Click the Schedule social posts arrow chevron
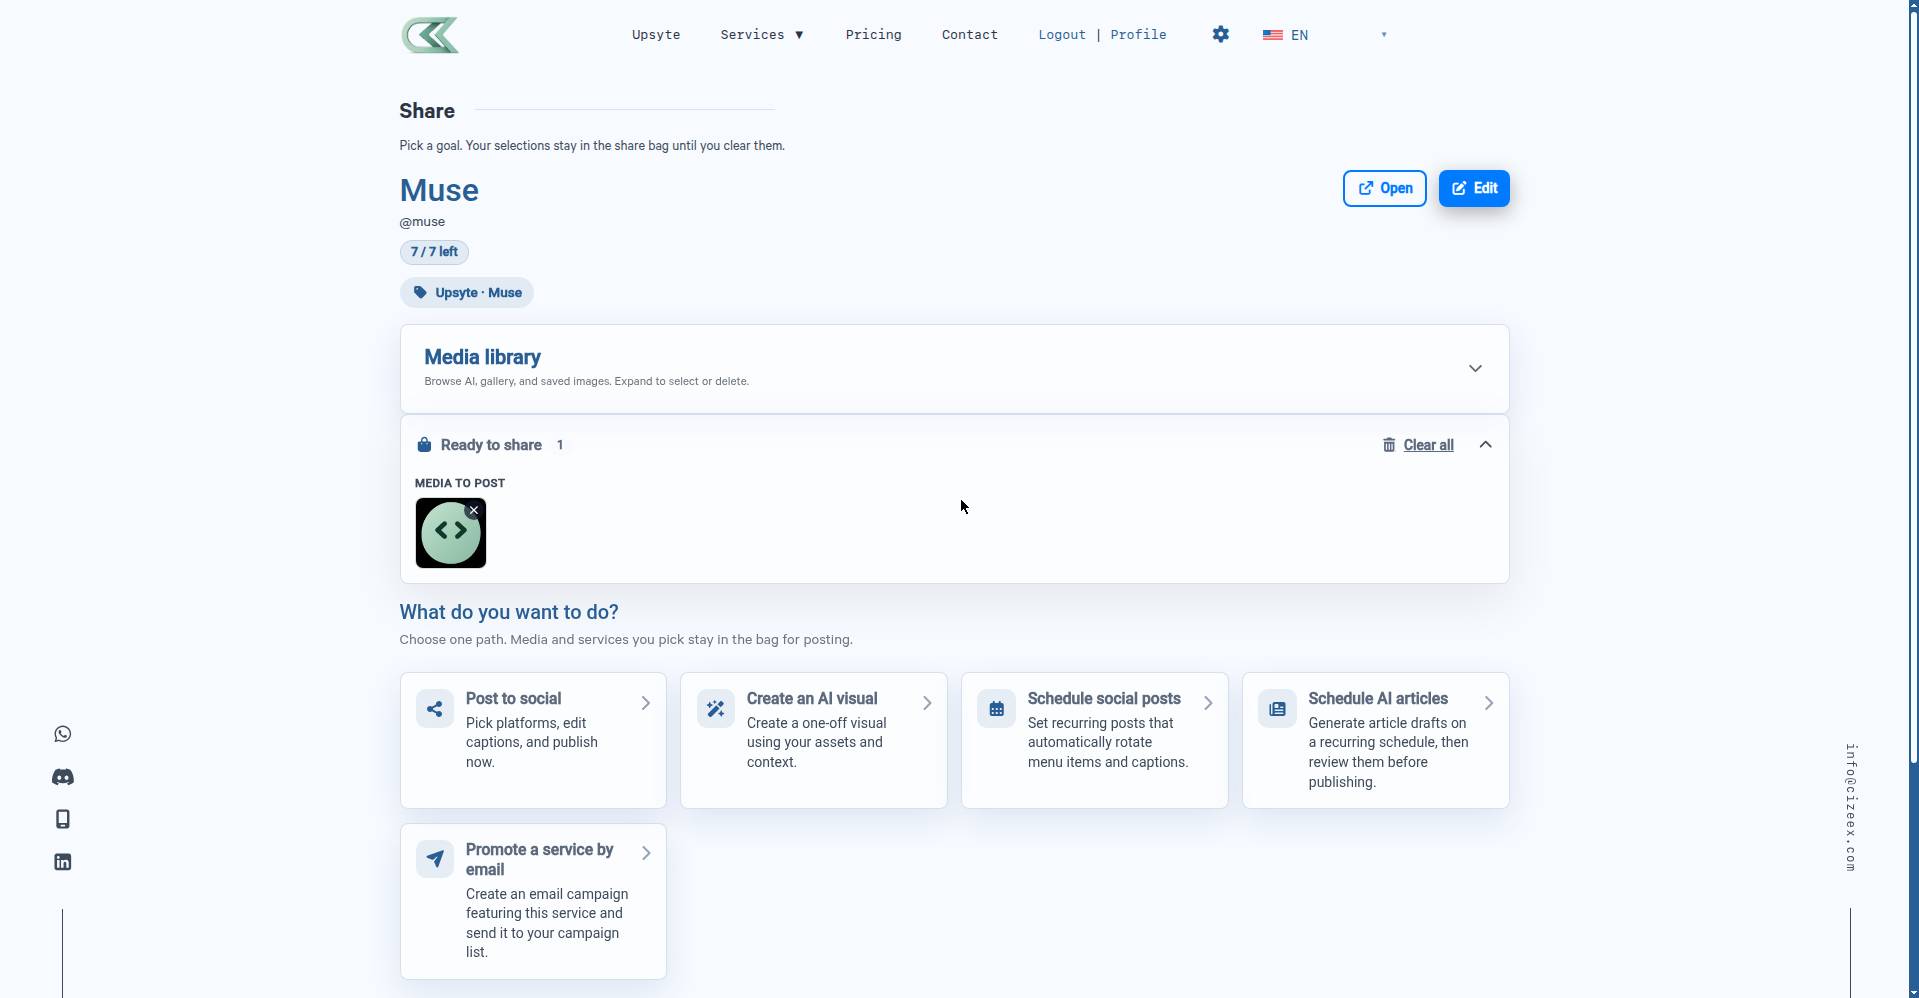 [1208, 703]
